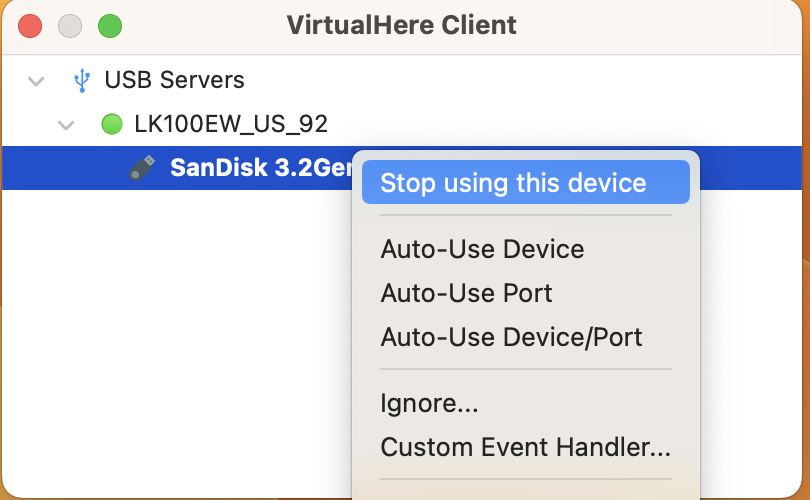810x500 pixels.
Task: Click the VirtualHere Client title text
Action: (x=401, y=25)
